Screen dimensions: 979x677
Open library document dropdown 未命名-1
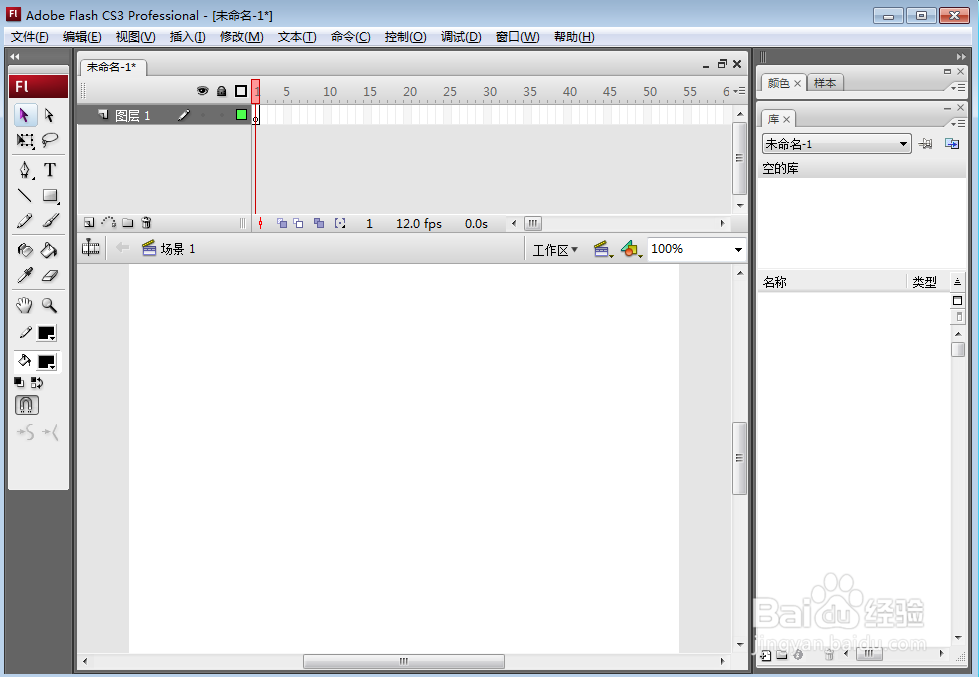(x=836, y=144)
